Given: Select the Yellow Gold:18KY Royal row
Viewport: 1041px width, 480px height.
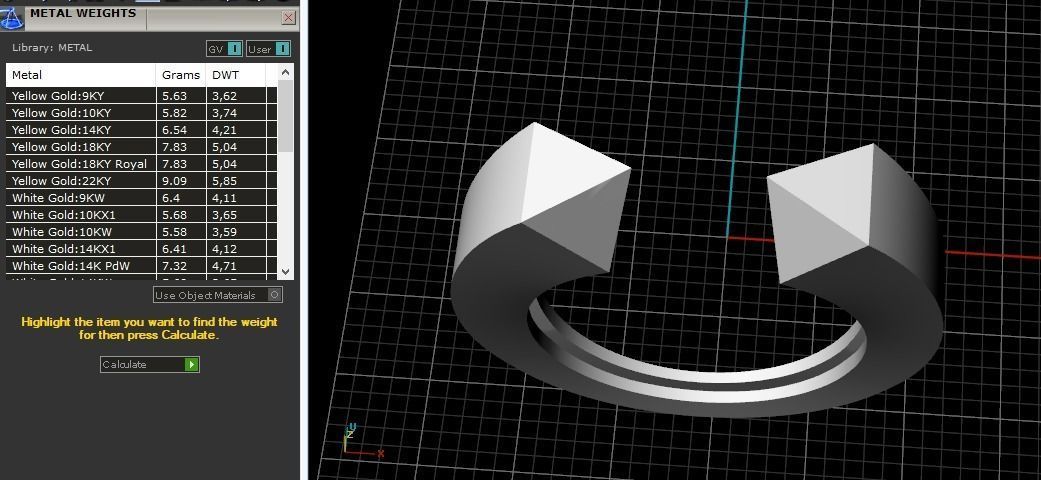Looking at the screenshot, I should 141,163.
